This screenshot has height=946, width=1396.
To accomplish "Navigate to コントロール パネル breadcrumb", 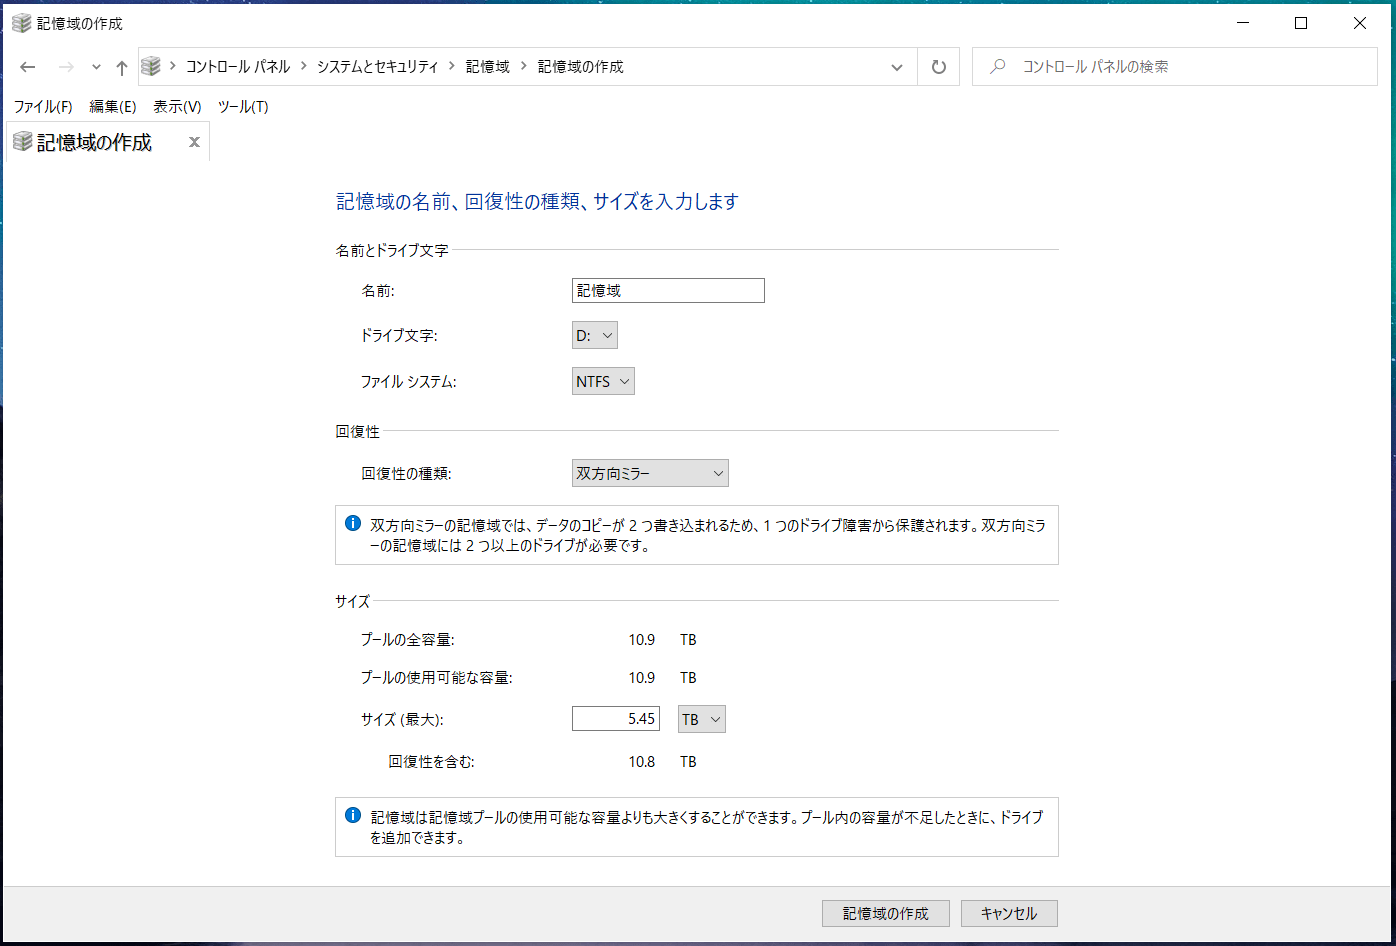I will pyautogui.click(x=238, y=67).
